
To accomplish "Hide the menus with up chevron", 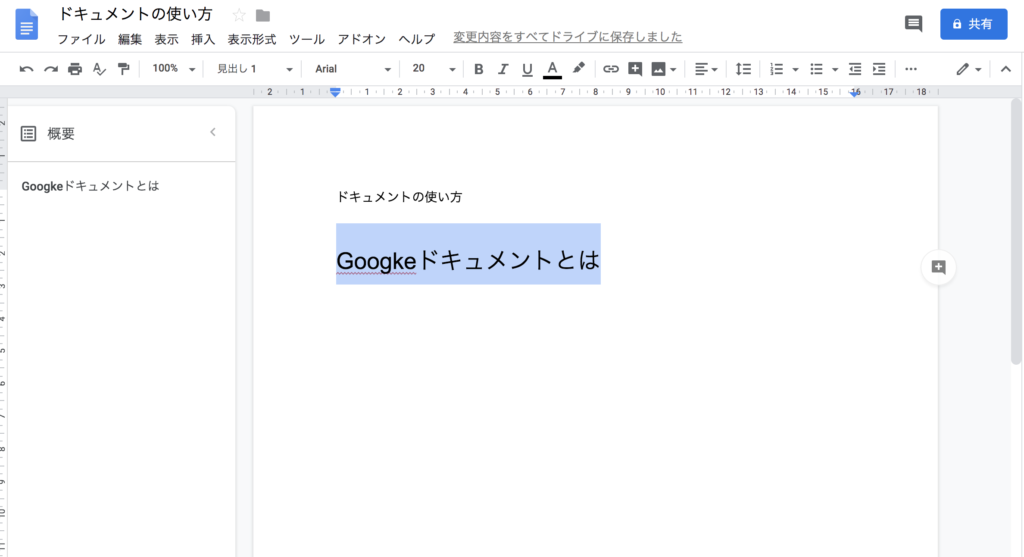I will click(x=1006, y=69).
